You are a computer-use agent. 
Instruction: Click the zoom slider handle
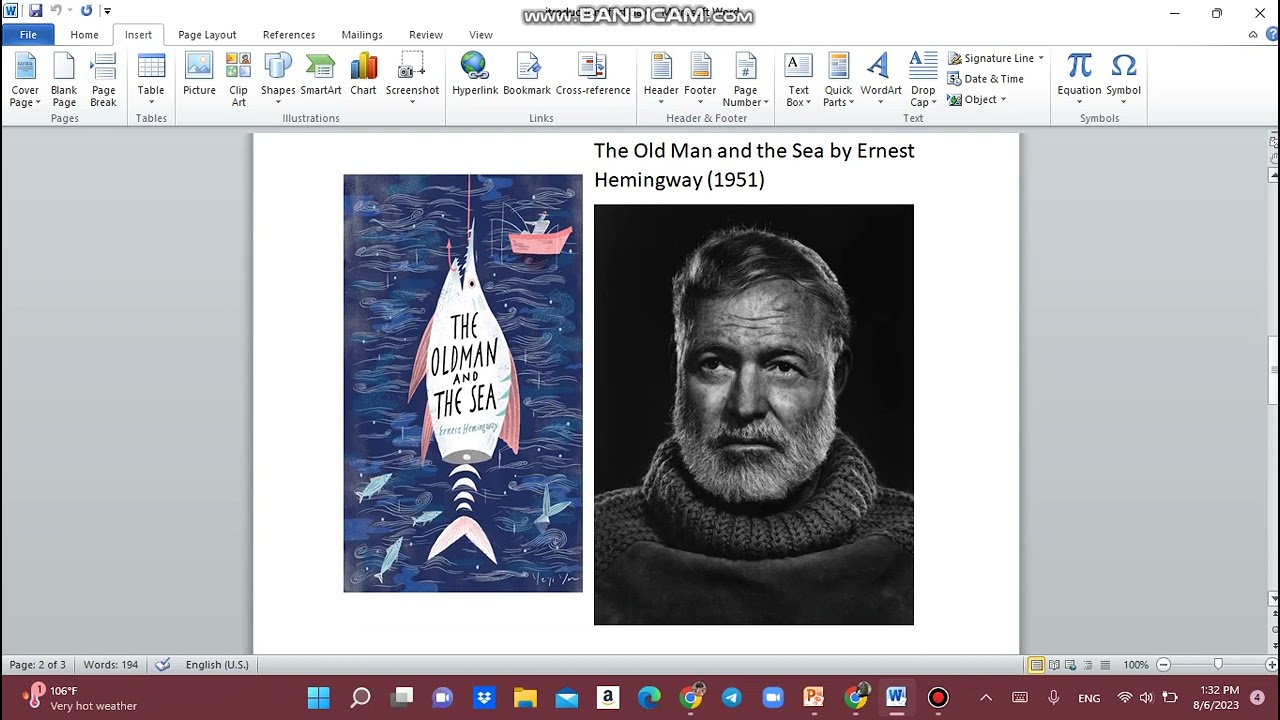point(1218,665)
